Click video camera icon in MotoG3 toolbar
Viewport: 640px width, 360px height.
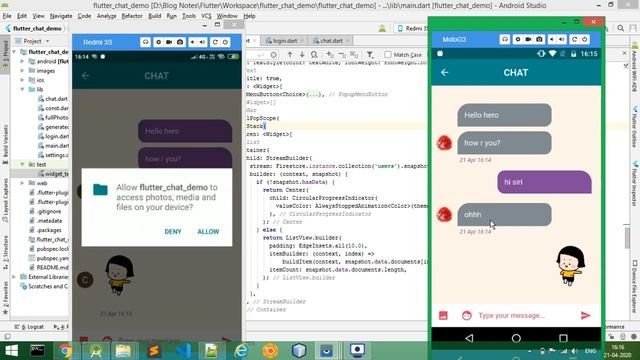click(529, 39)
